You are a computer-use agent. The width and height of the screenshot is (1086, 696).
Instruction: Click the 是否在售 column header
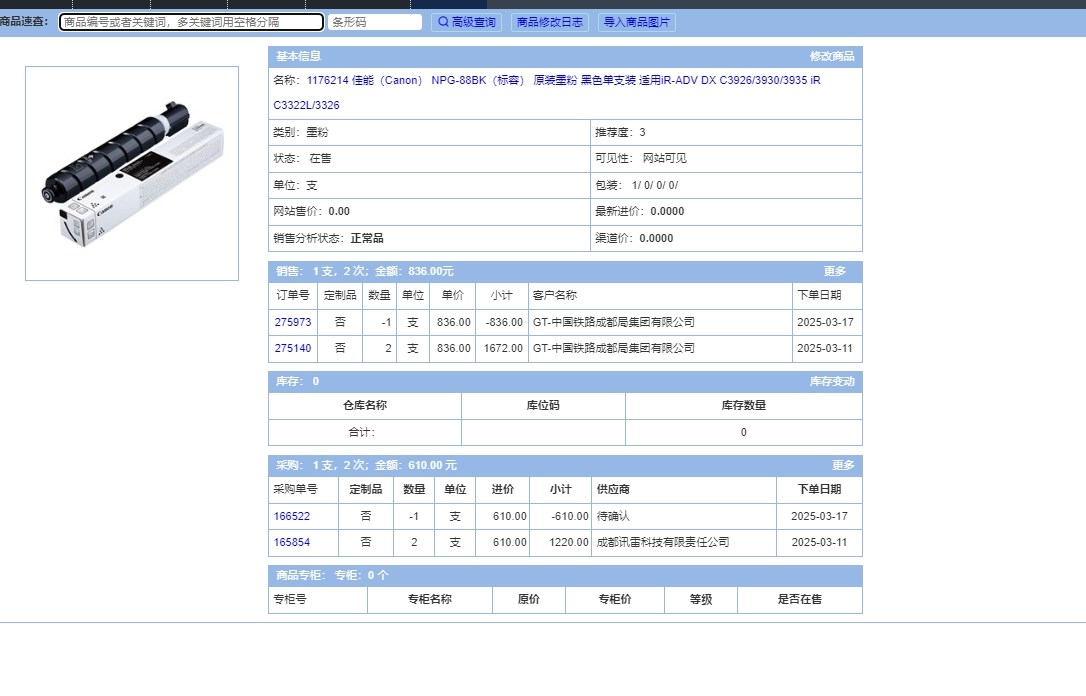800,599
